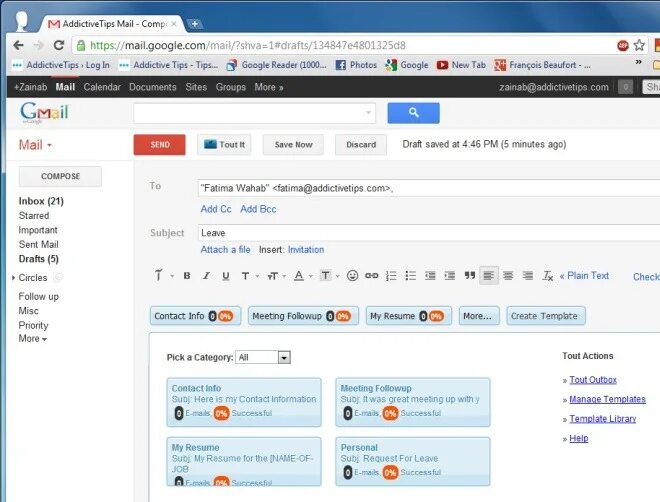Click Create Template button
The image size is (660, 502).
click(546, 316)
